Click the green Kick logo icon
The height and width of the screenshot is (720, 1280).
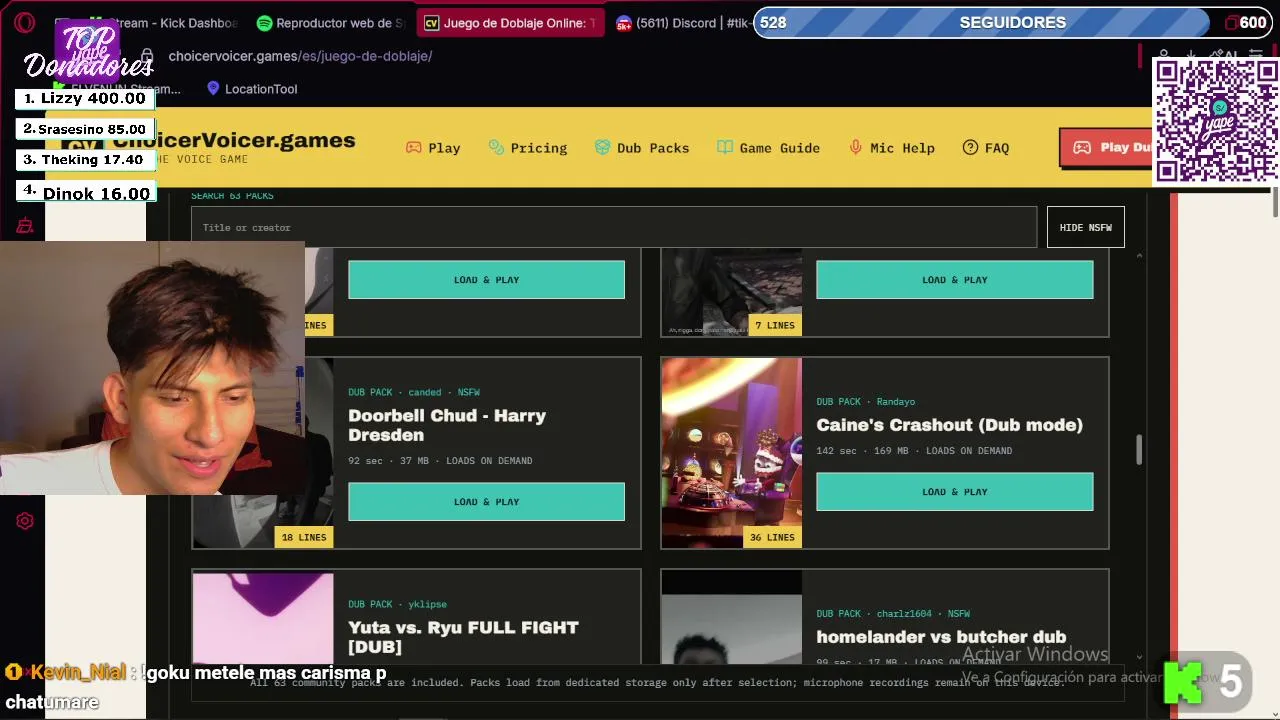(x=1182, y=682)
